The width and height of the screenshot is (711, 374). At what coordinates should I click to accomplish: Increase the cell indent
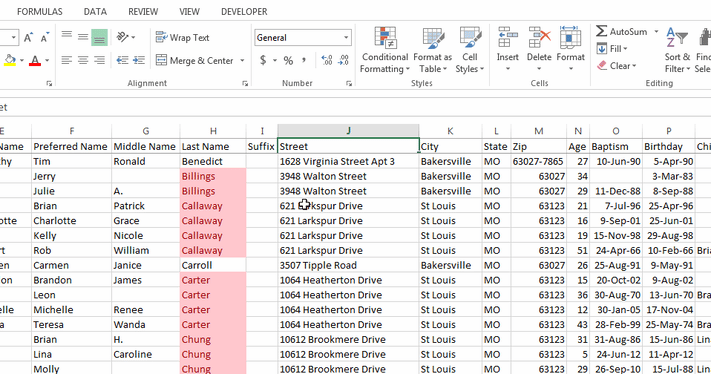tap(139, 60)
